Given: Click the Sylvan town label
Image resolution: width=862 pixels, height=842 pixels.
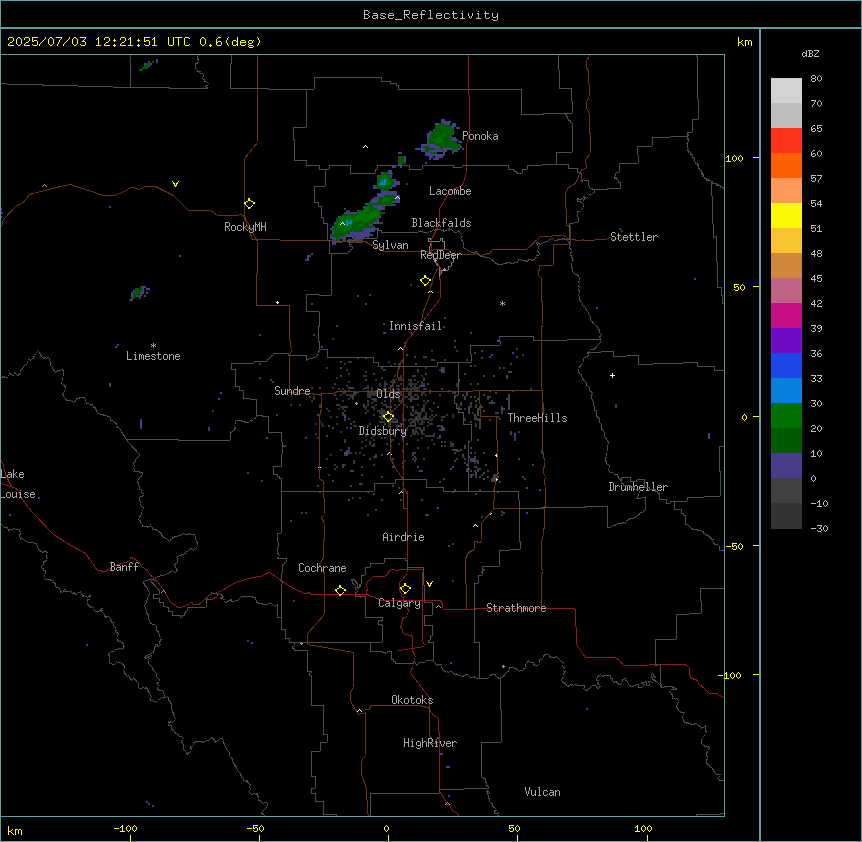Looking at the screenshot, I should pyautogui.click(x=390, y=245).
